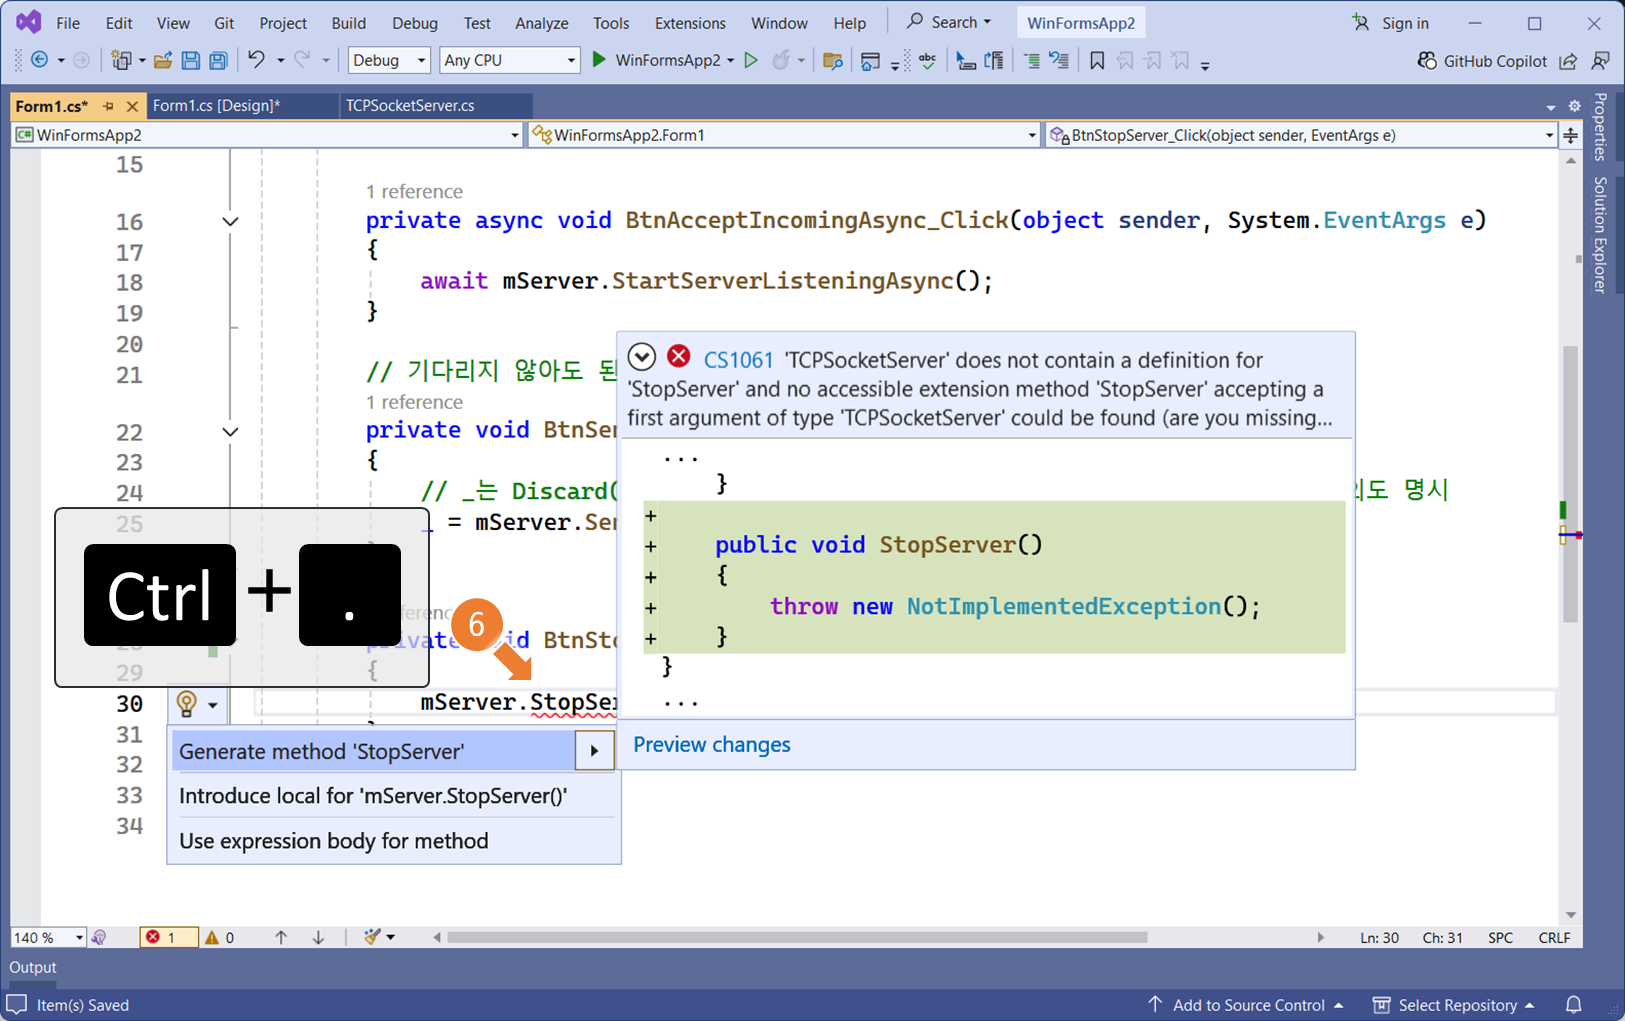Click the CS1061 error code link
This screenshot has height=1021, width=1625.
point(739,360)
